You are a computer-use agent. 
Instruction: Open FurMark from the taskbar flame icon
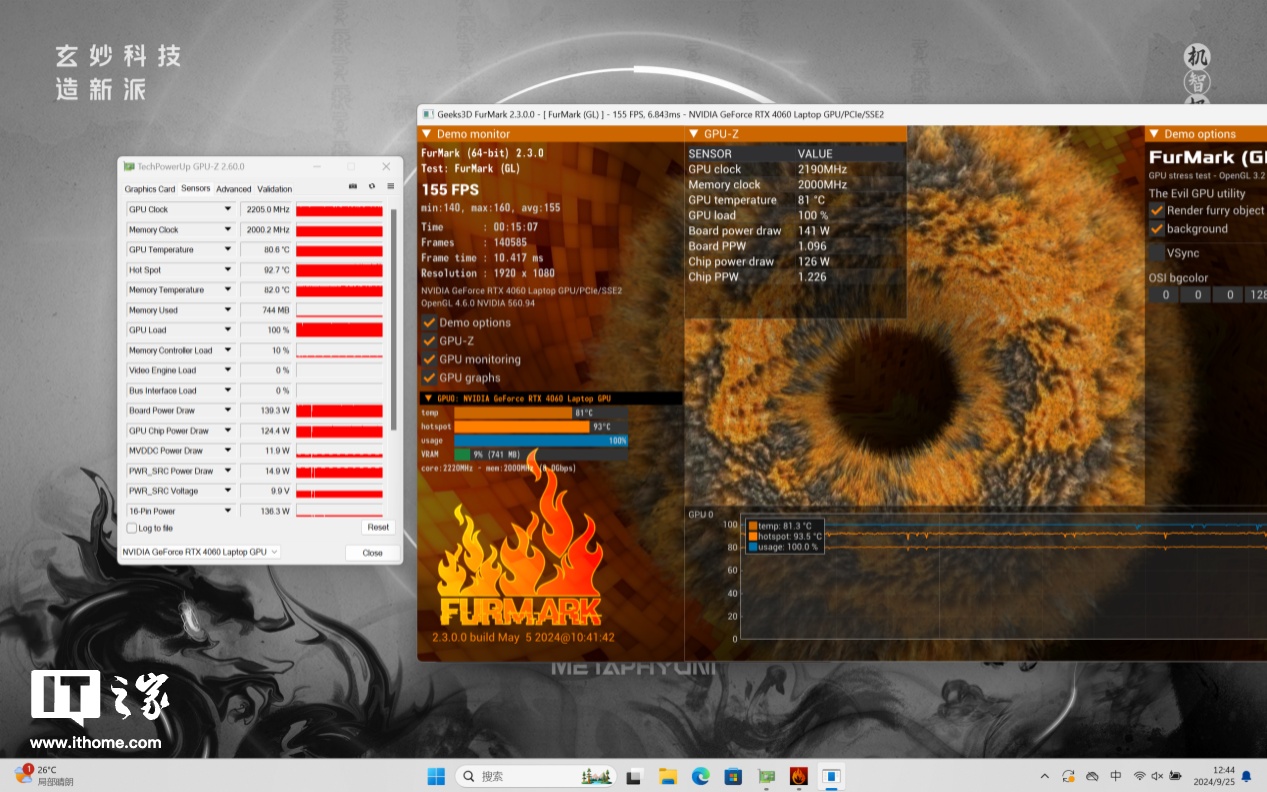[x=798, y=776]
